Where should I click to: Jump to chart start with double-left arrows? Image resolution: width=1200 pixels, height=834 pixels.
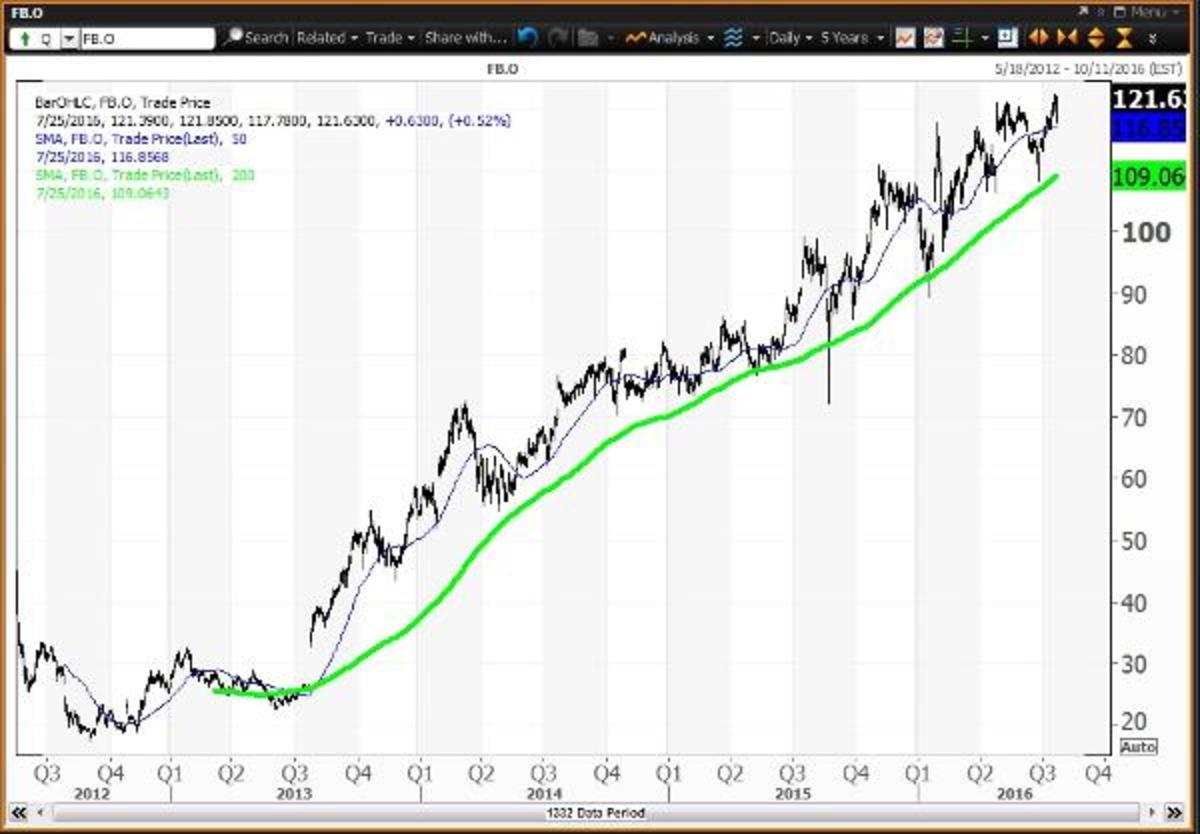click(18, 812)
